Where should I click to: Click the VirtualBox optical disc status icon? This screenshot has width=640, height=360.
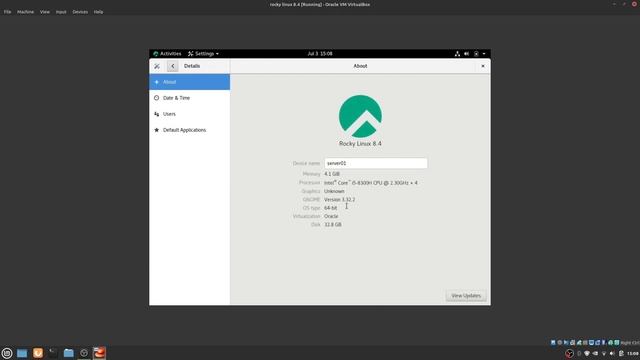pos(560,342)
